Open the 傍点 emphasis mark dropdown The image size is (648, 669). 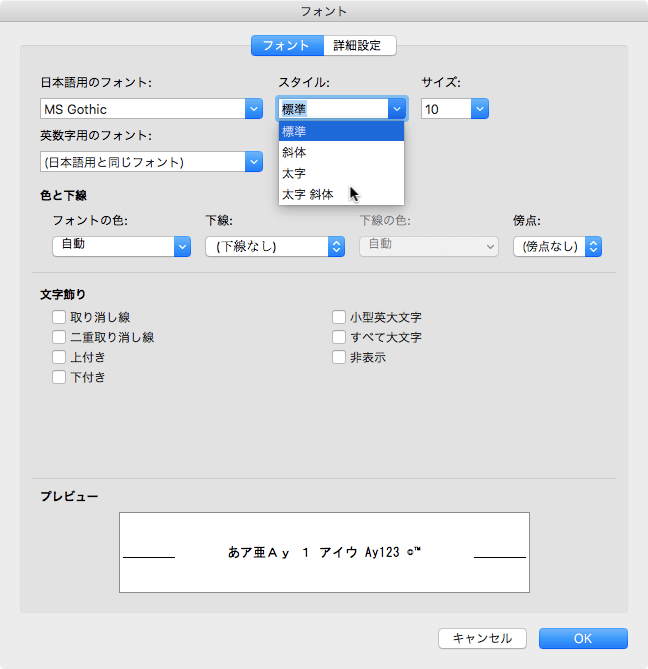tap(593, 245)
